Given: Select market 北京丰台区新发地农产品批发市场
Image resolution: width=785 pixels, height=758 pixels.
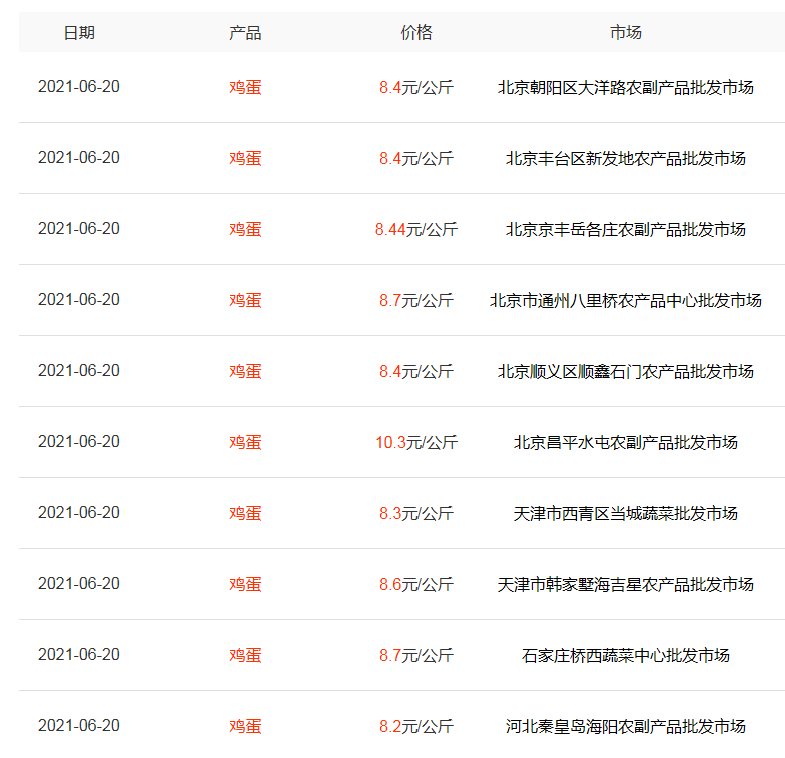Looking at the screenshot, I should [625, 158].
